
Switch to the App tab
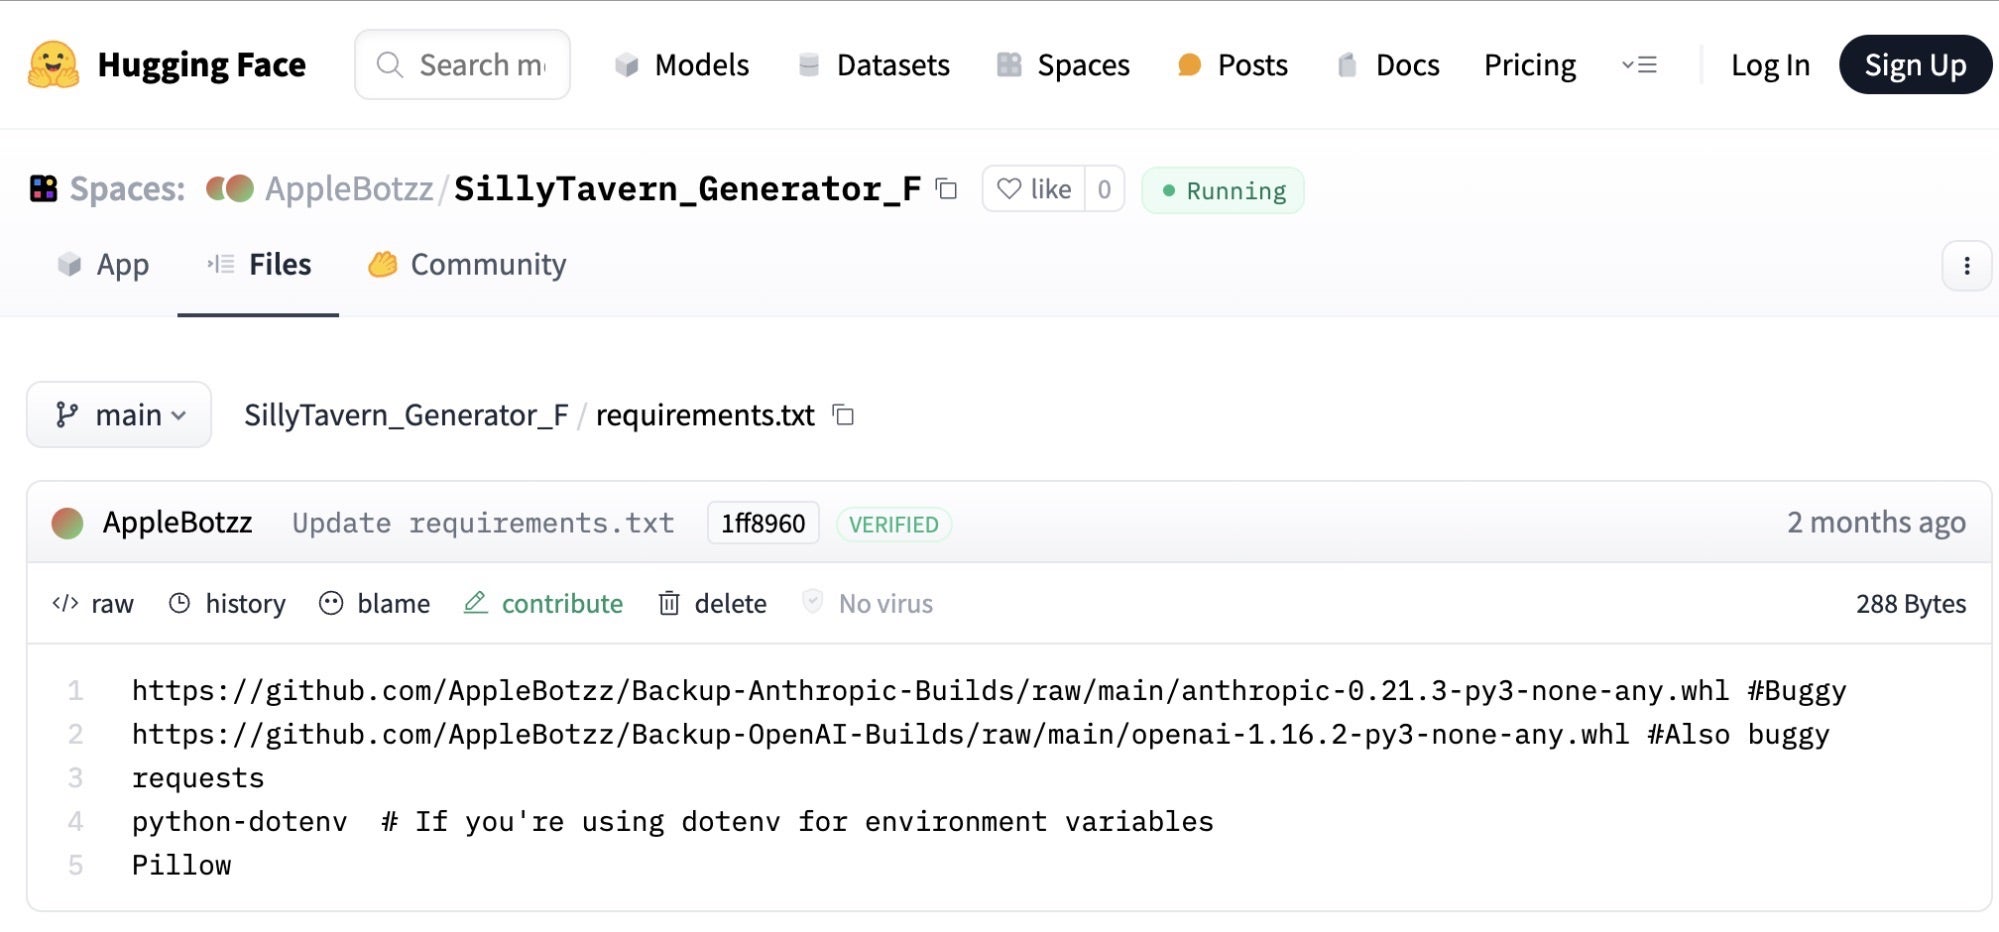click(x=104, y=265)
